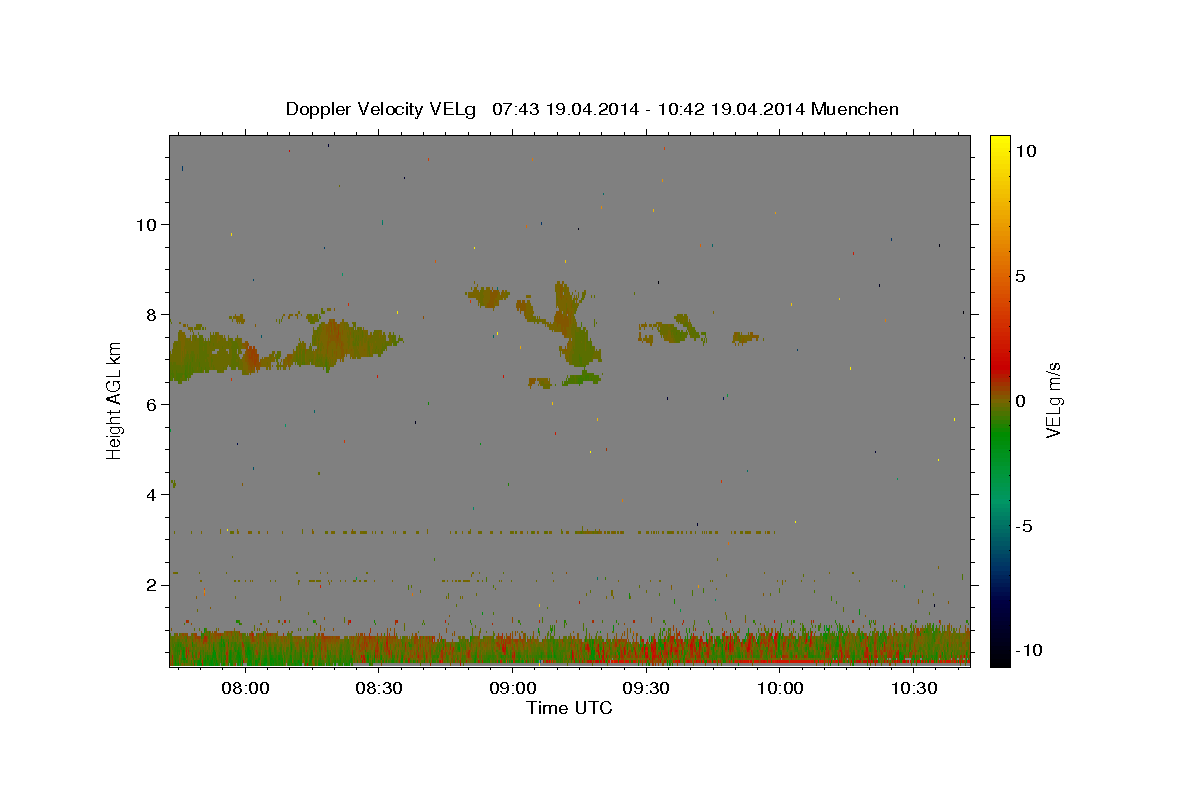Click the 09:30 time tick label
Image resolution: width=1200 pixels, height=800 pixels.
point(647,688)
